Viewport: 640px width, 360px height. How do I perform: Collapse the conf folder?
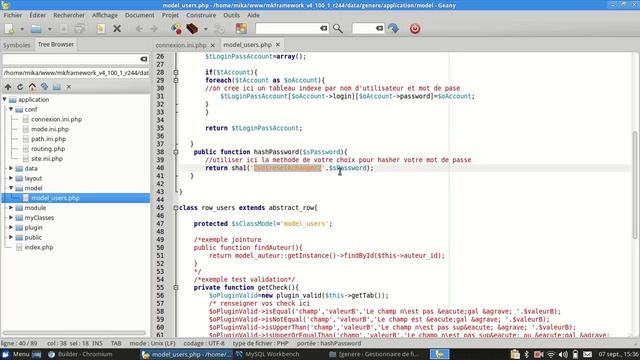click(11, 109)
